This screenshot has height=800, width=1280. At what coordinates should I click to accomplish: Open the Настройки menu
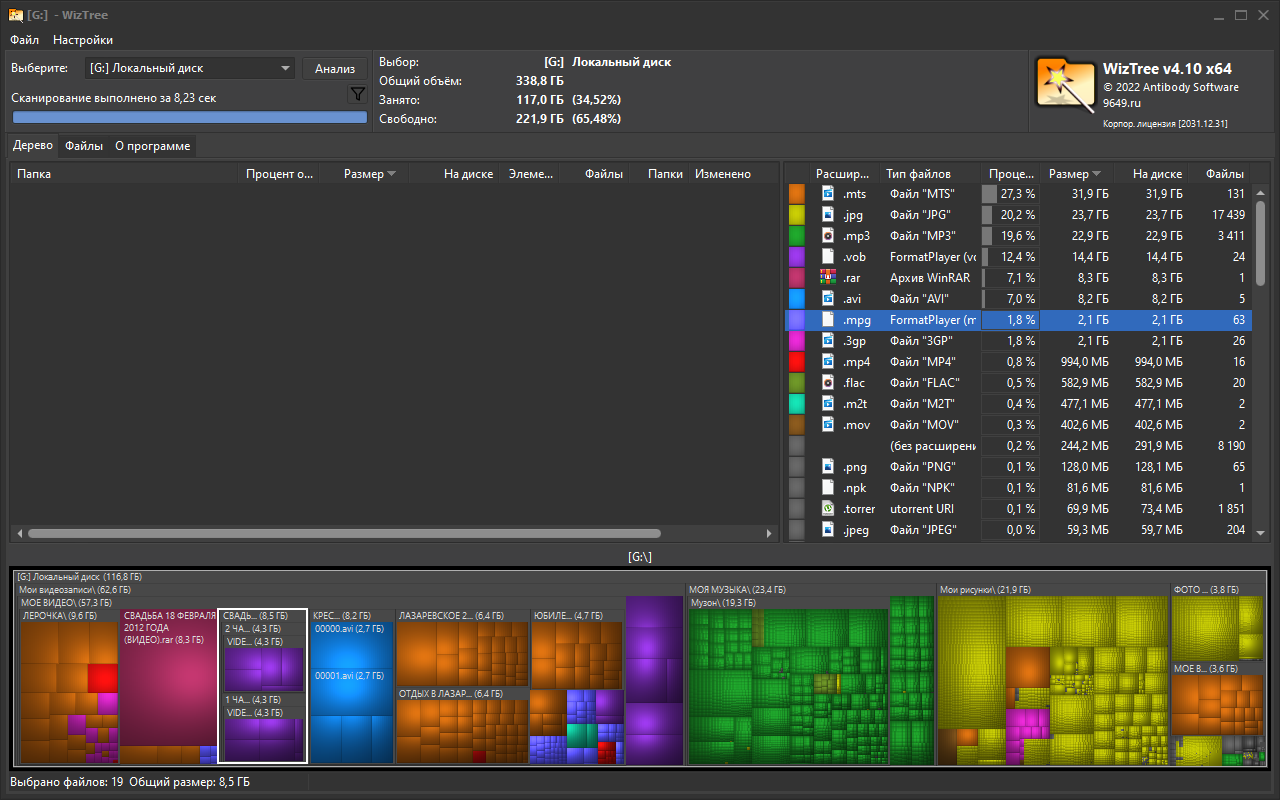(83, 40)
